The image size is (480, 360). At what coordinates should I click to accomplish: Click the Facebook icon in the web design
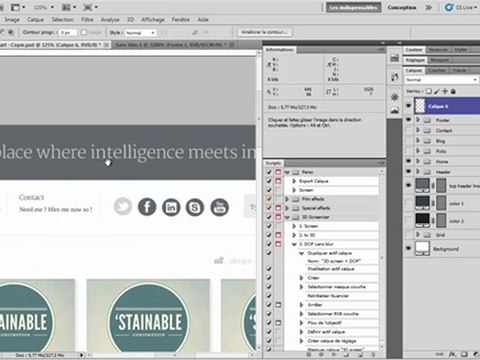tap(147, 207)
